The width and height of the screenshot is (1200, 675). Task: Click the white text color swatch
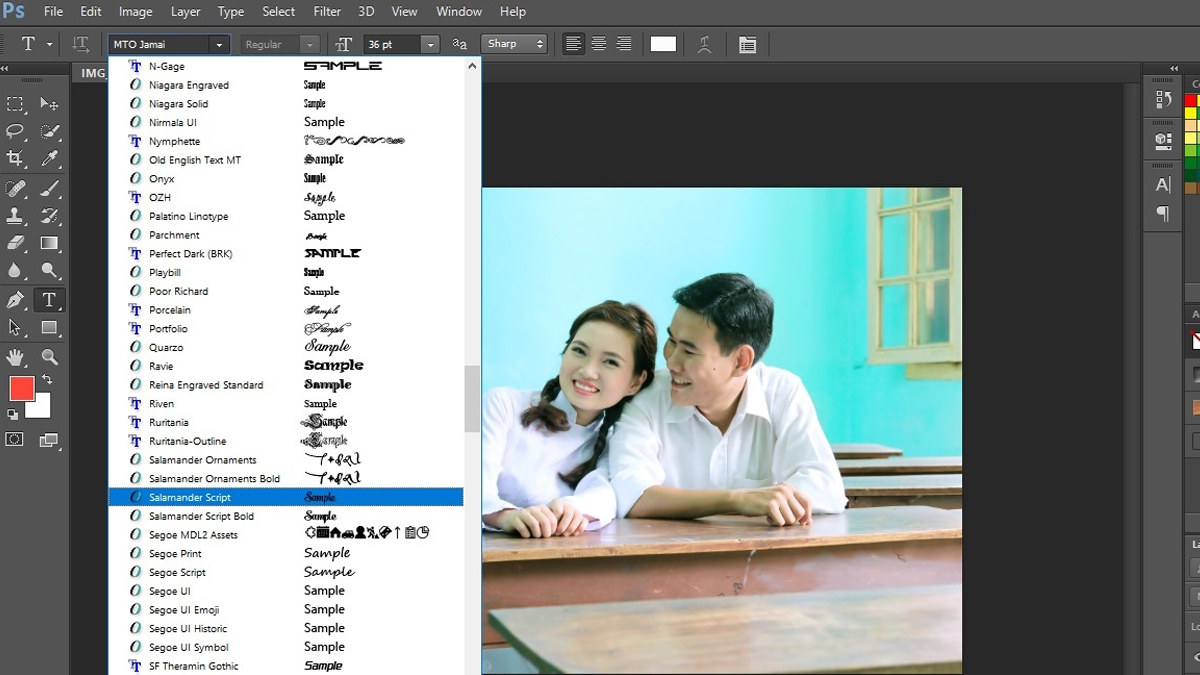(663, 43)
